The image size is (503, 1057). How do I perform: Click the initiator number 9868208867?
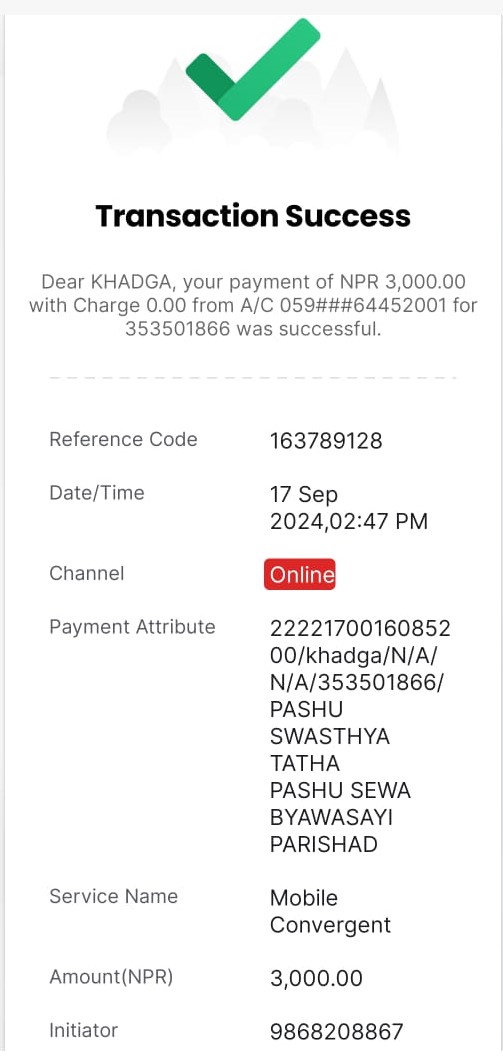336,1032
